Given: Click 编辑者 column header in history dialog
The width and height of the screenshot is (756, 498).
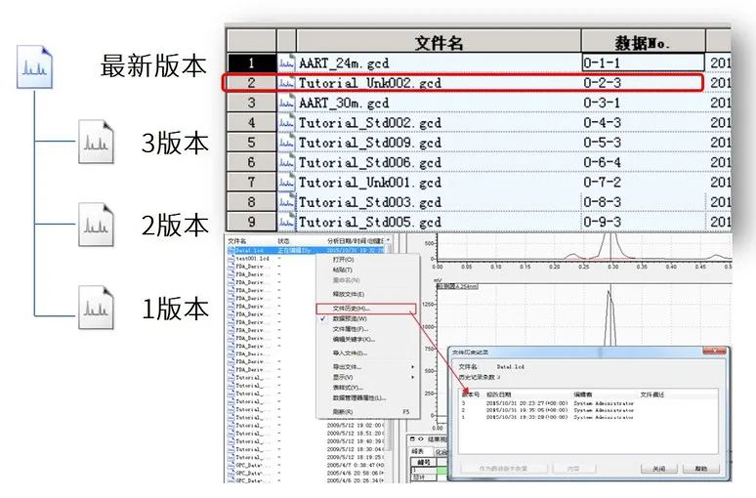Looking at the screenshot, I should [582, 394].
